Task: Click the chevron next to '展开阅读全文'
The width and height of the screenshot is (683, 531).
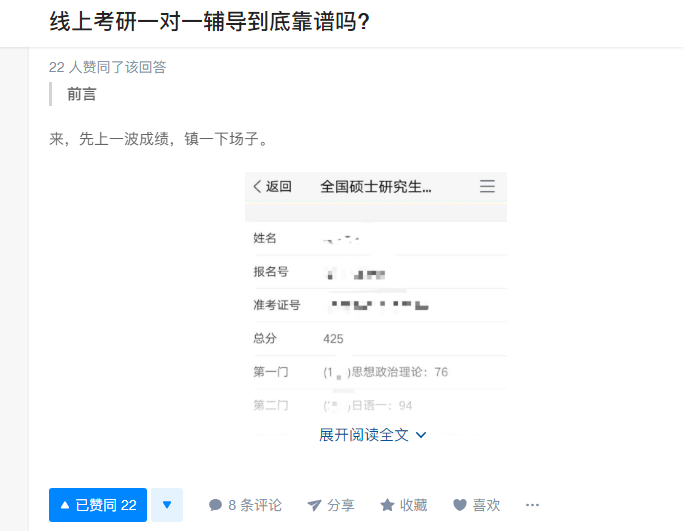Action: 421,435
